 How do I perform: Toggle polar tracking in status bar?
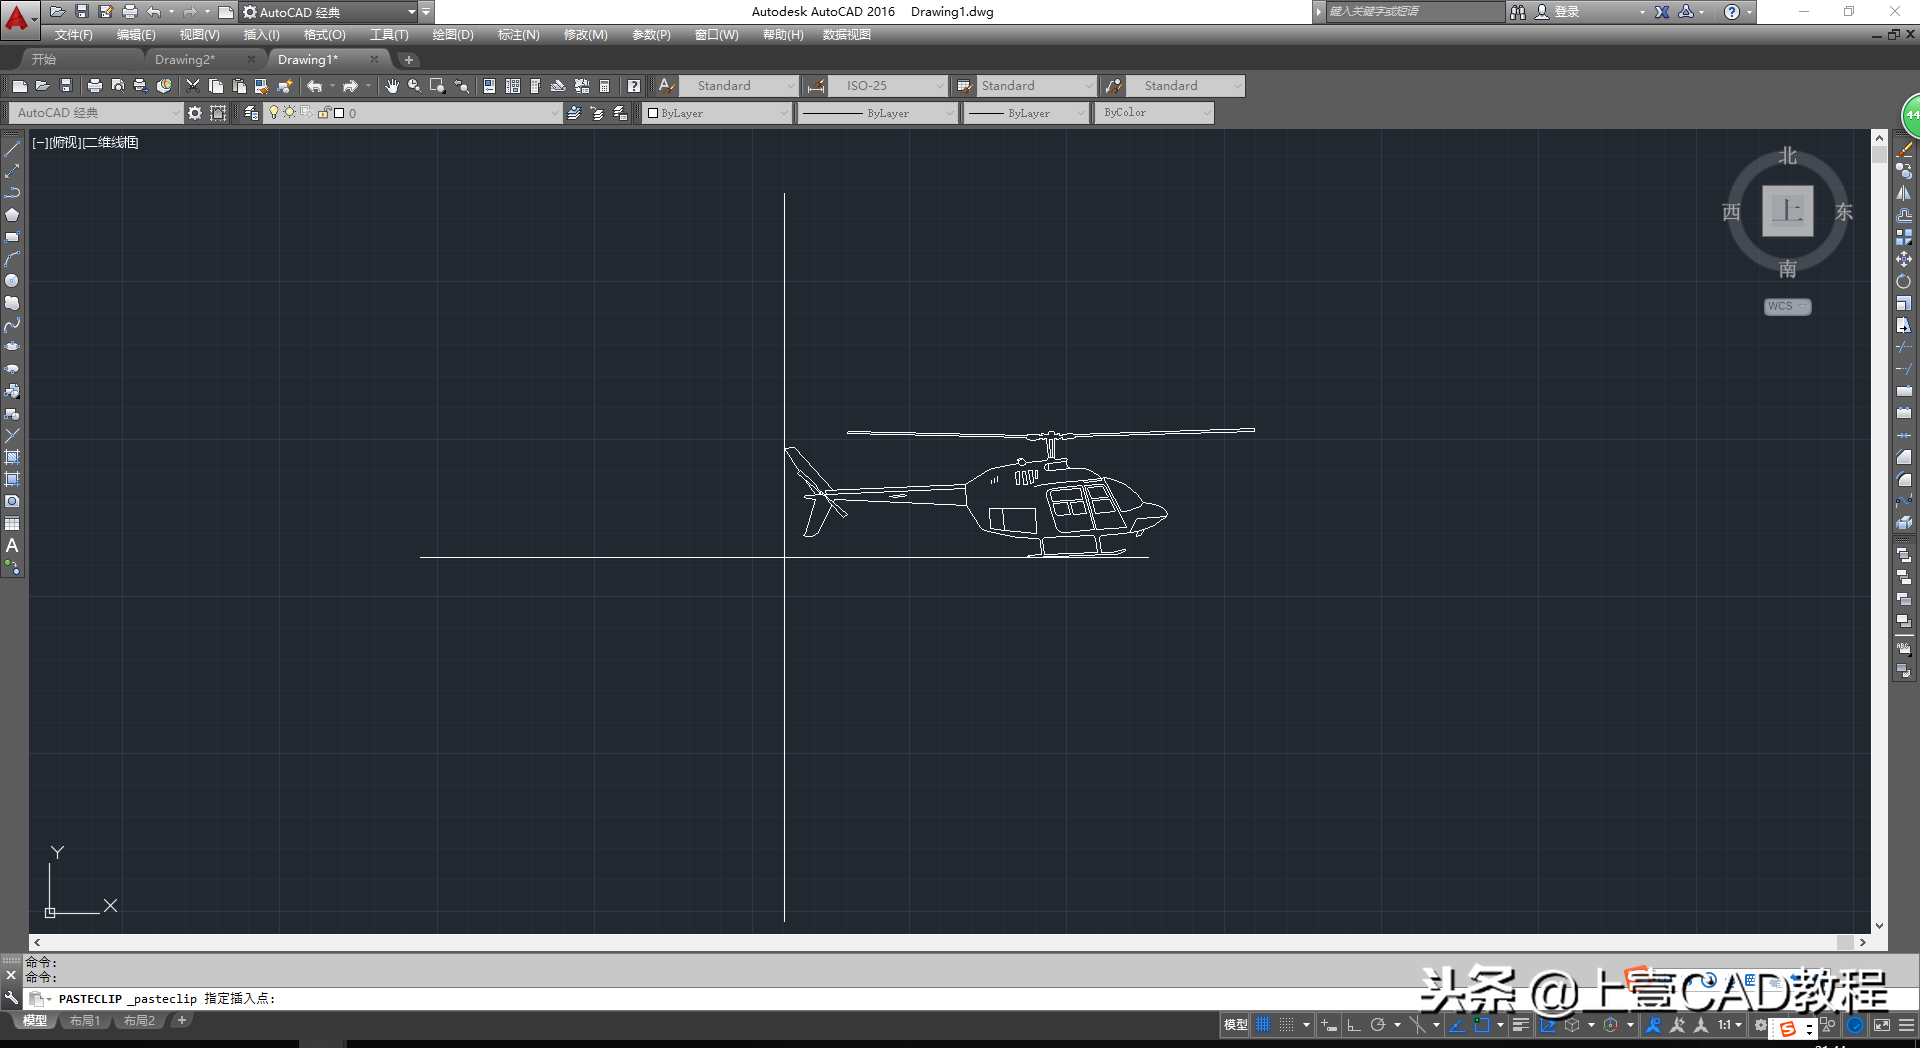coord(1378,1025)
